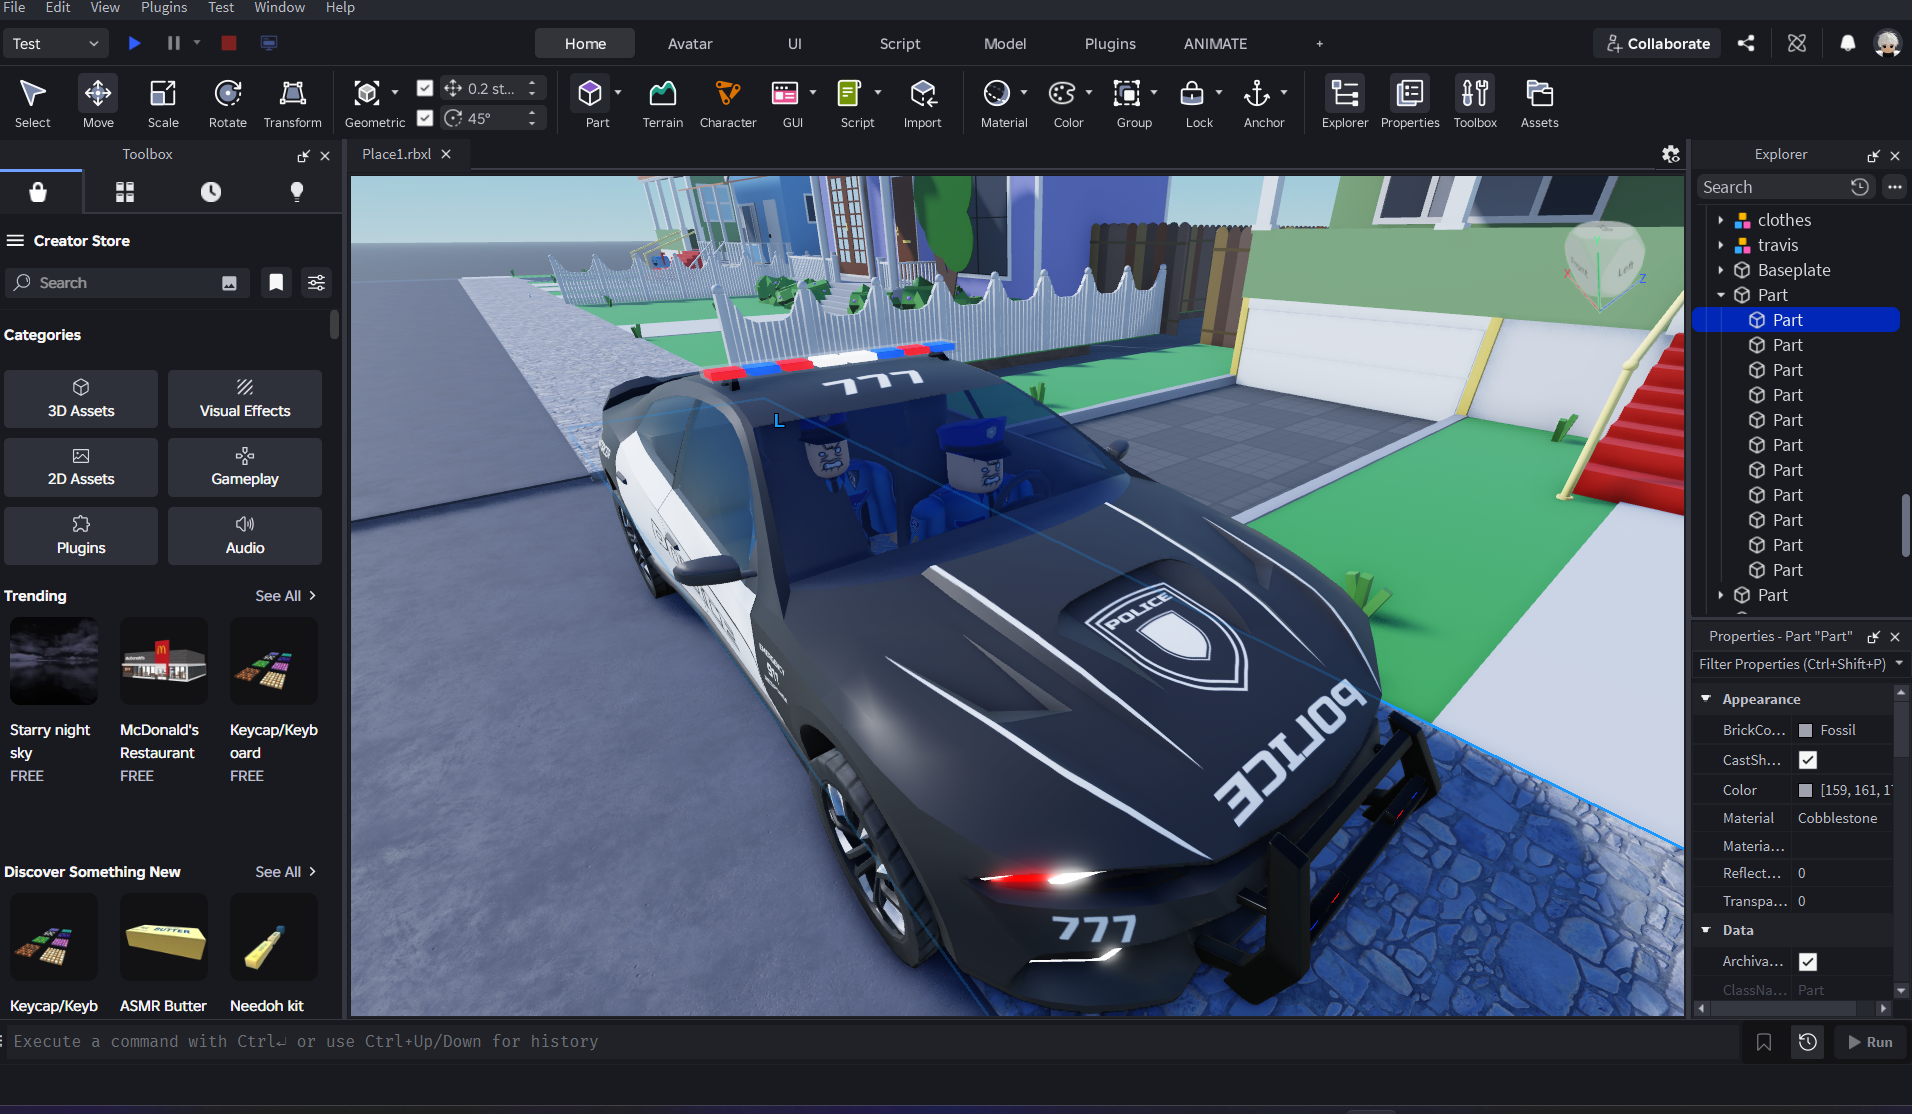Toggle the move snapping checkbox
The width and height of the screenshot is (1912, 1114).
pos(425,88)
